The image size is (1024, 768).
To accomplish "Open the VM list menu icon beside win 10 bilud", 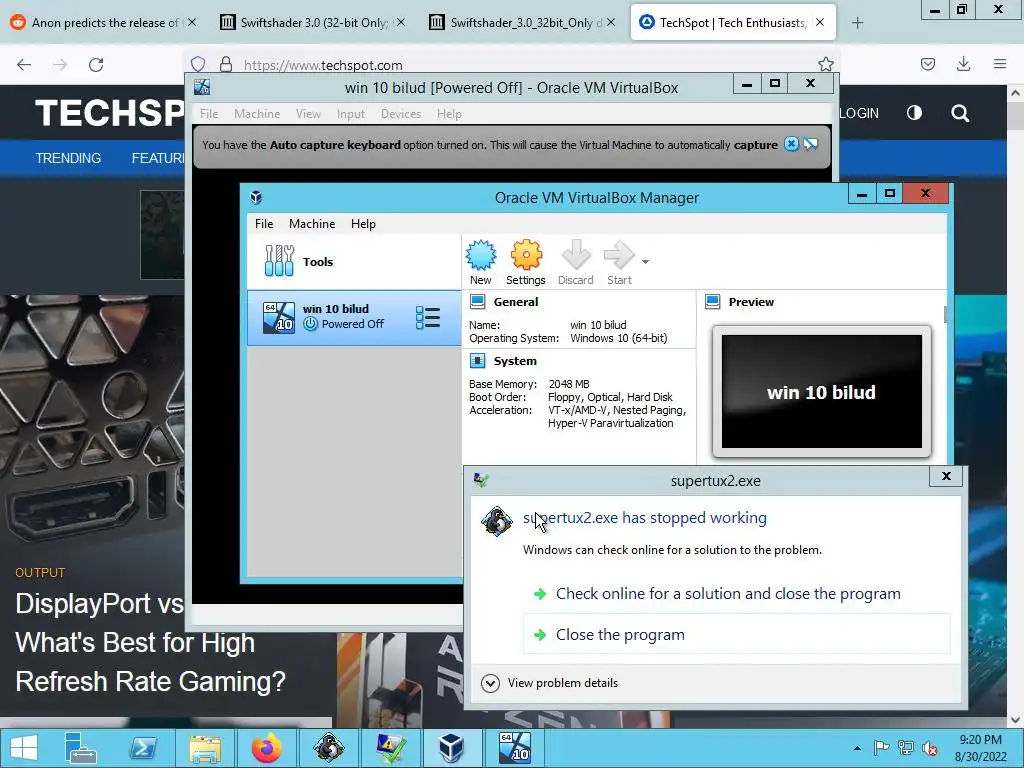I will point(428,317).
